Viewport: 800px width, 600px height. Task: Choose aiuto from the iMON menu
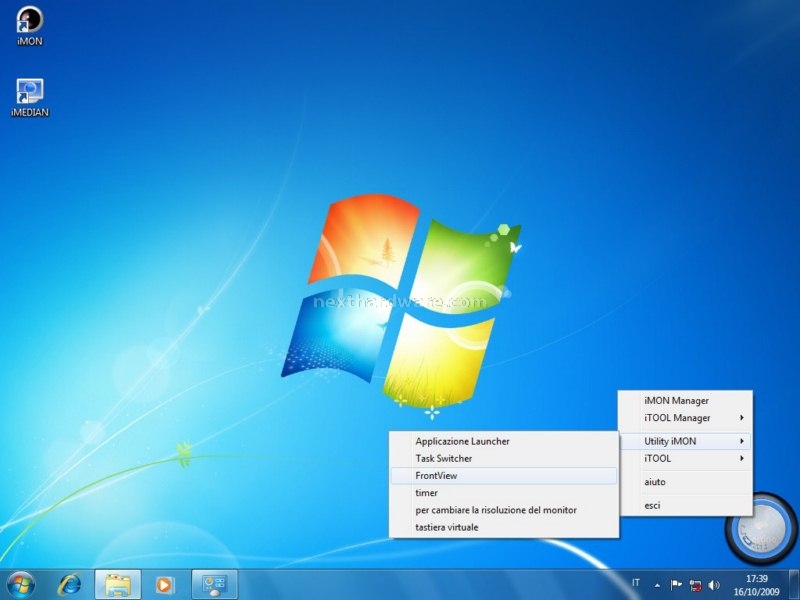(x=685, y=482)
